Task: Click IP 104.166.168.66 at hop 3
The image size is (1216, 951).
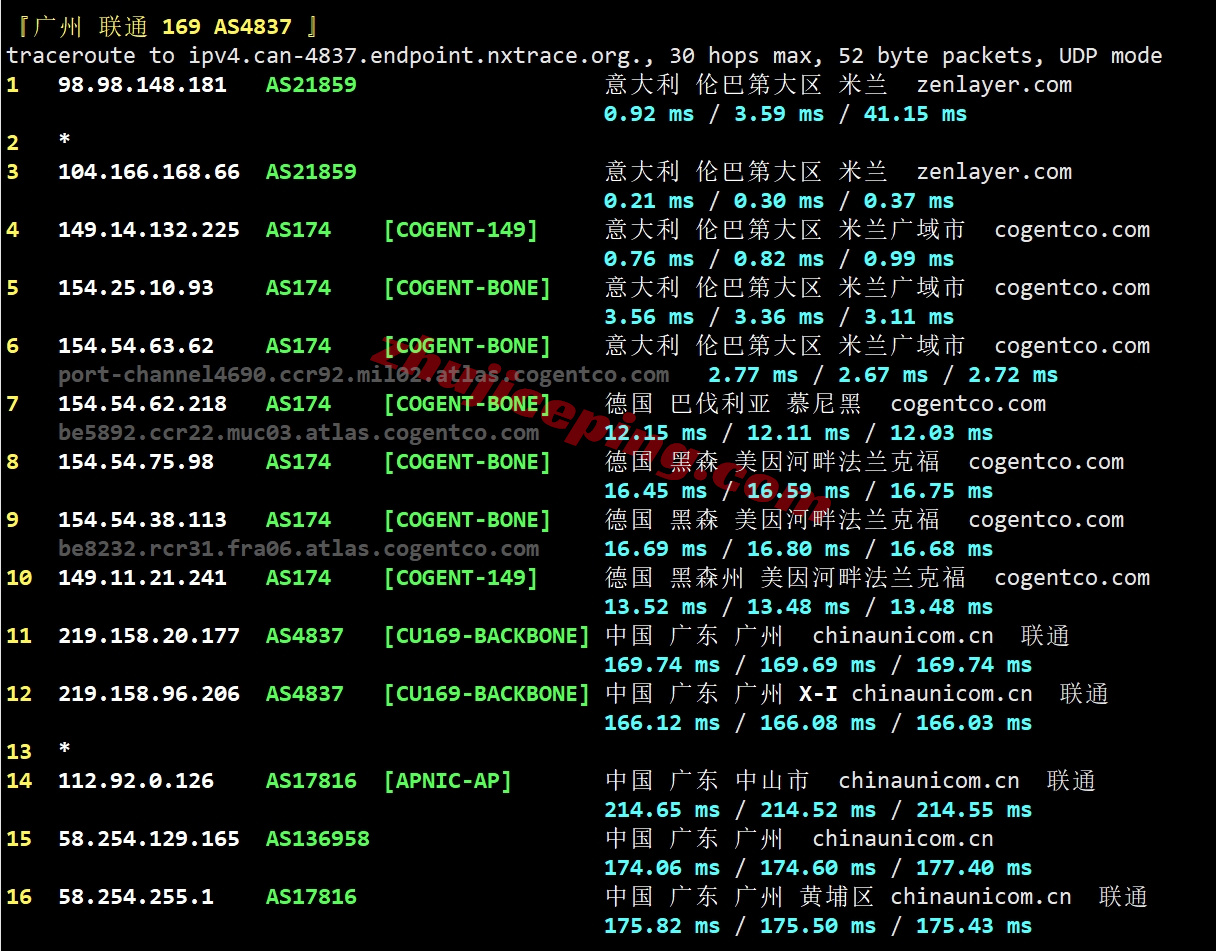Action: click(149, 172)
